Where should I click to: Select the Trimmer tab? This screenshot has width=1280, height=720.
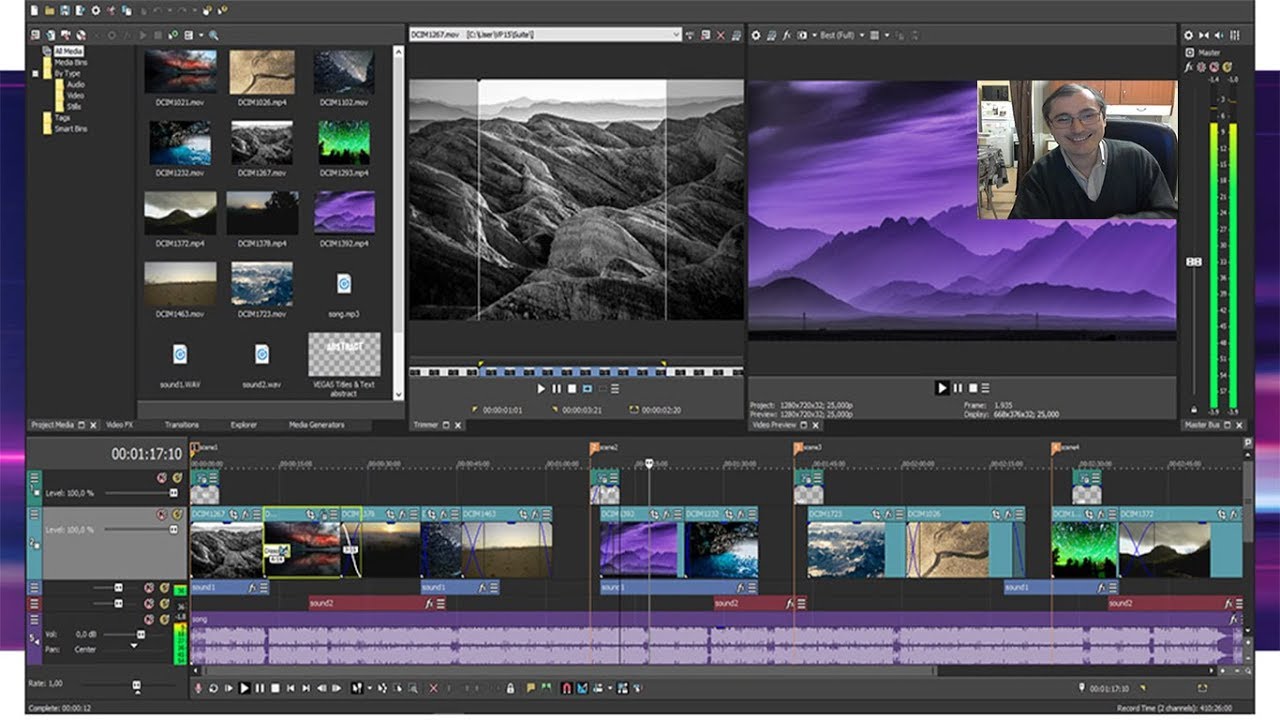tap(427, 425)
